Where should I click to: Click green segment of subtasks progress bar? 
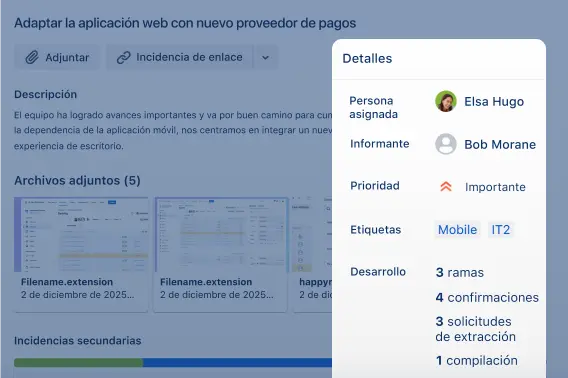(79, 362)
